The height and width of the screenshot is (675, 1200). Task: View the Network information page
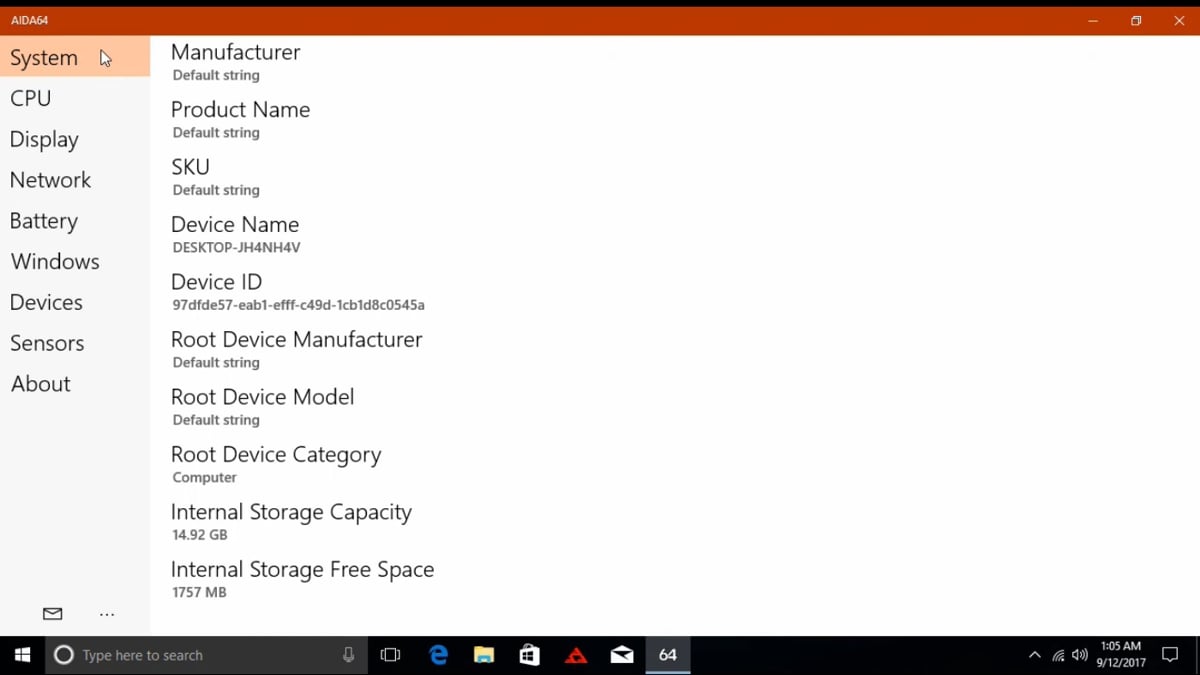(50, 180)
